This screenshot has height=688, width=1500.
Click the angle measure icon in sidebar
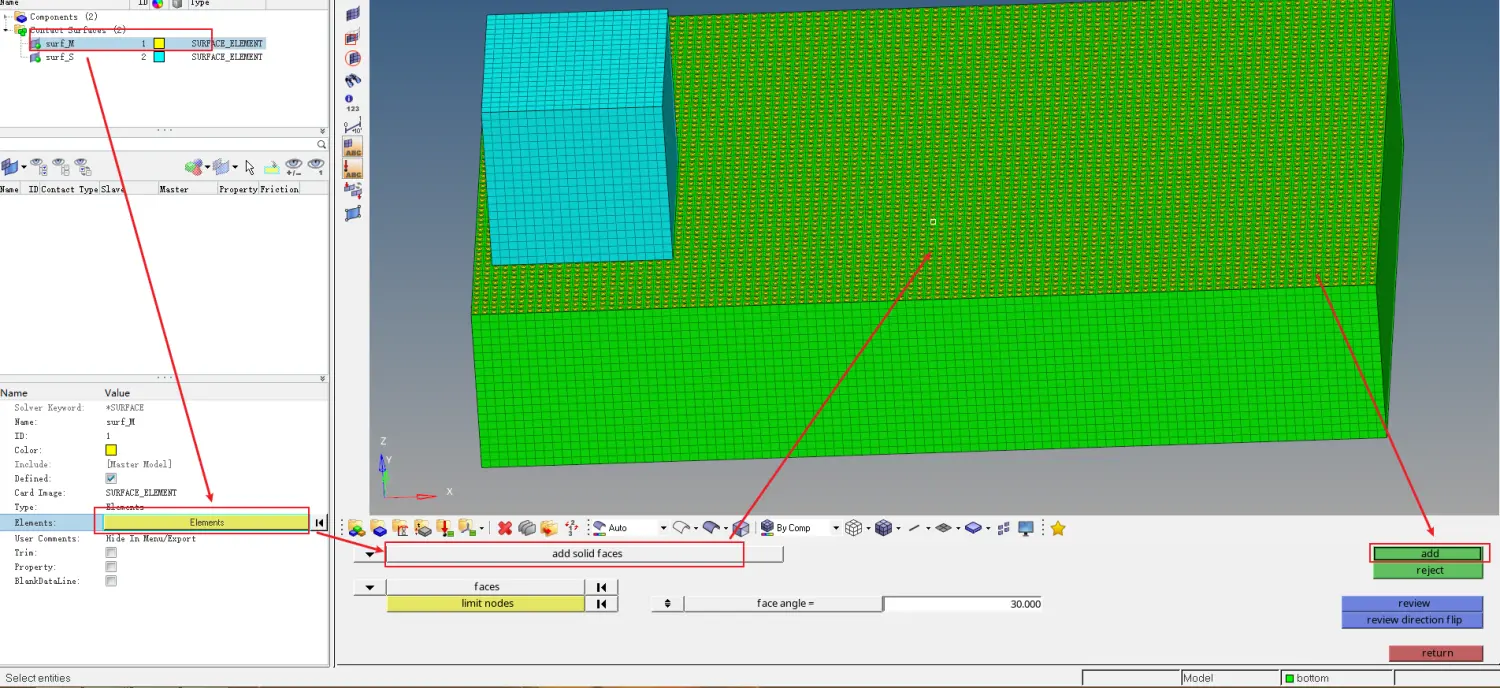352,126
